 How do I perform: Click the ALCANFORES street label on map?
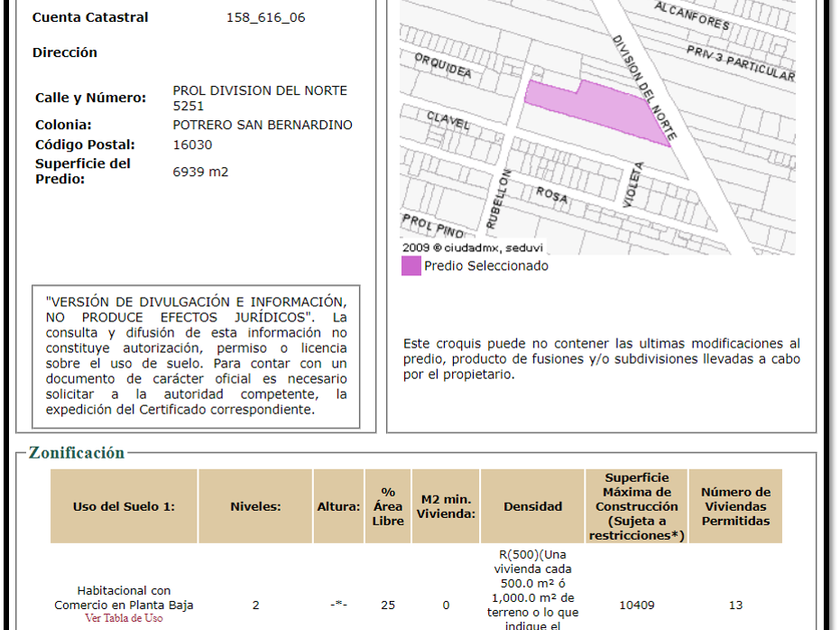(x=692, y=16)
